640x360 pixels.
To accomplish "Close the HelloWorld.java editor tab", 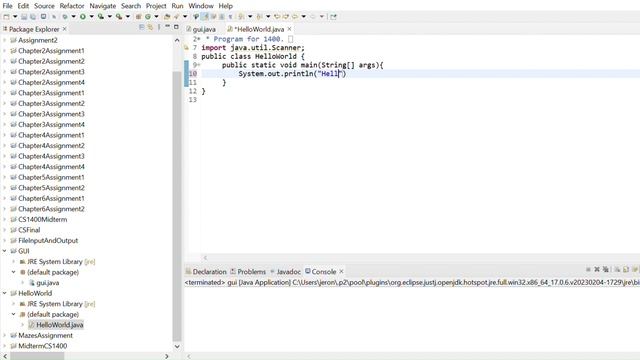I will pyautogui.click(x=289, y=29).
